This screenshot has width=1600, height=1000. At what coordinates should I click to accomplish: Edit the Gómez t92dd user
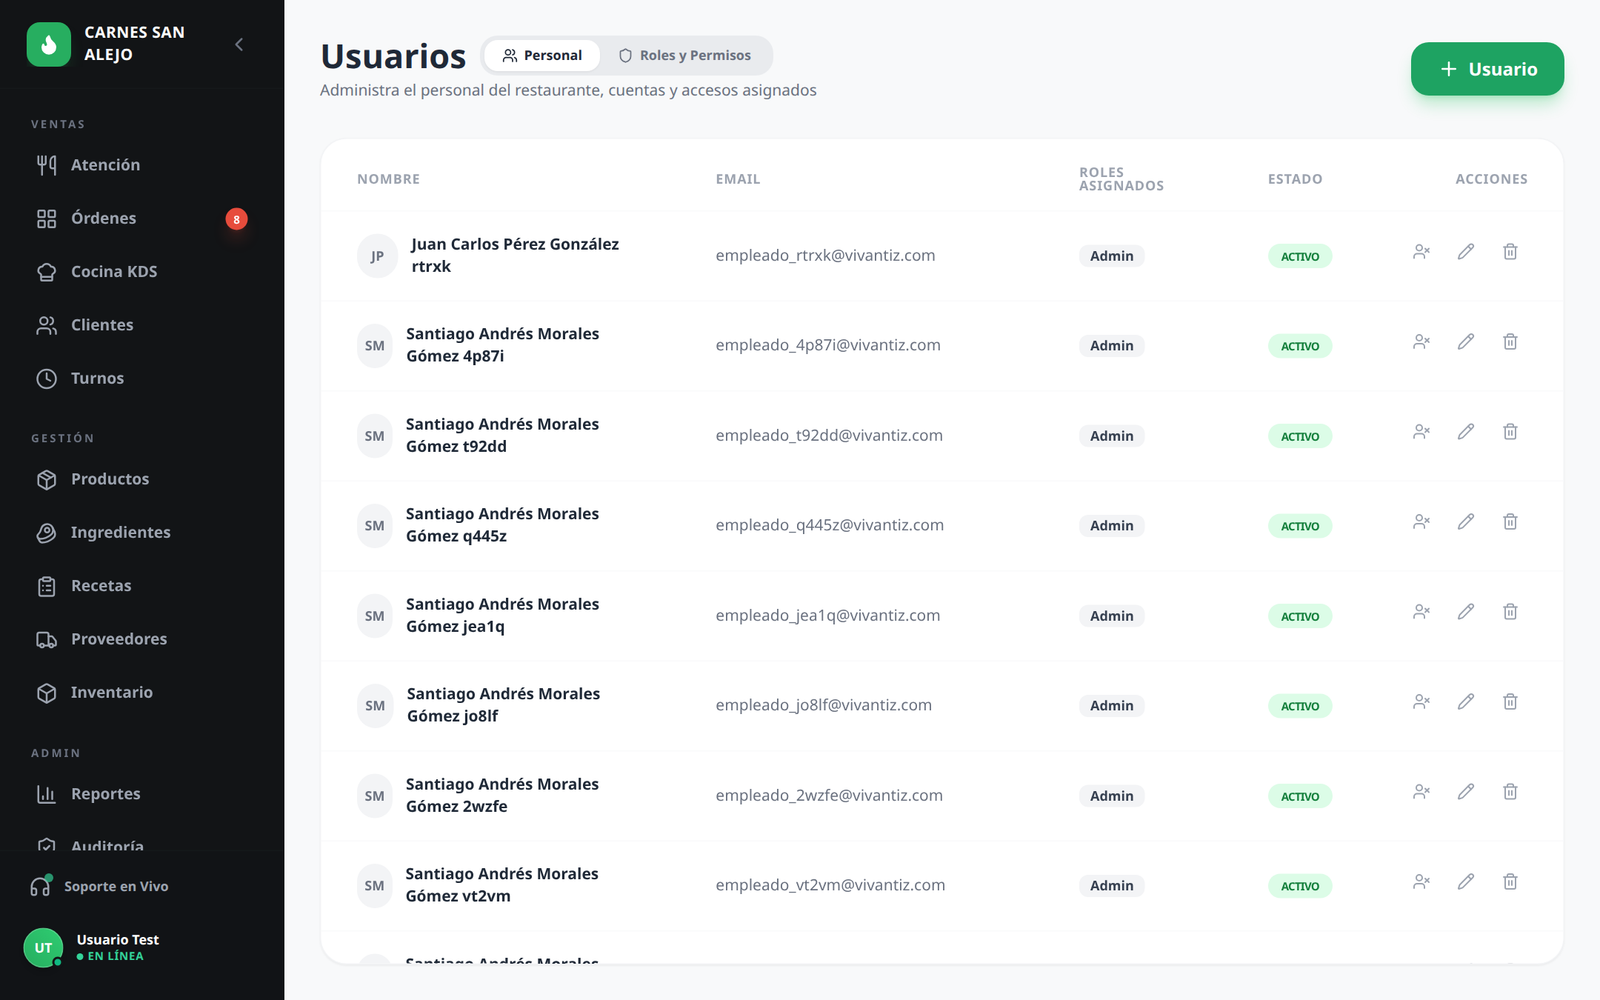(x=1466, y=432)
